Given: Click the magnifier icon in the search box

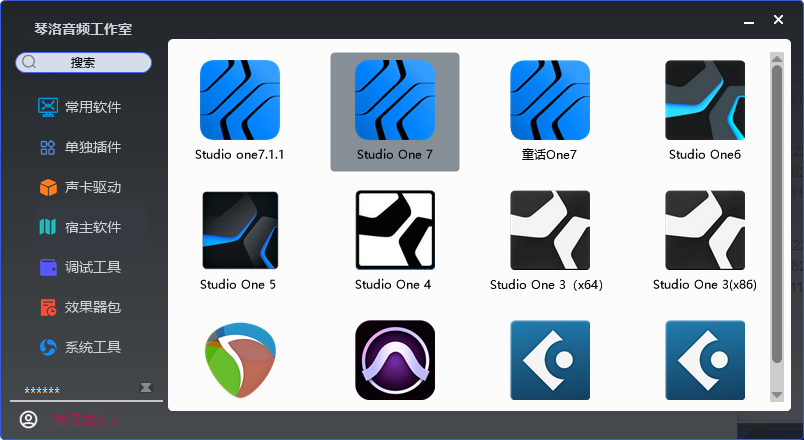Looking at the screenshot, I should click(x=29, y=62).
